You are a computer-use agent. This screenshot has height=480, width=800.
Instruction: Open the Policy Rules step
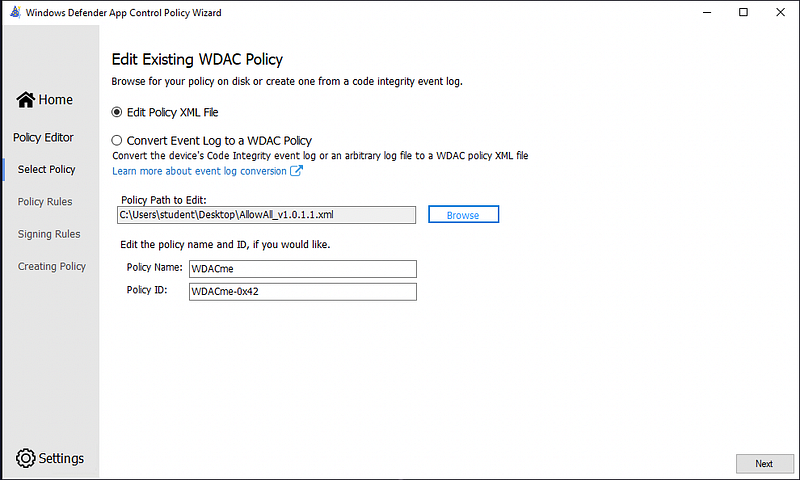45,202
